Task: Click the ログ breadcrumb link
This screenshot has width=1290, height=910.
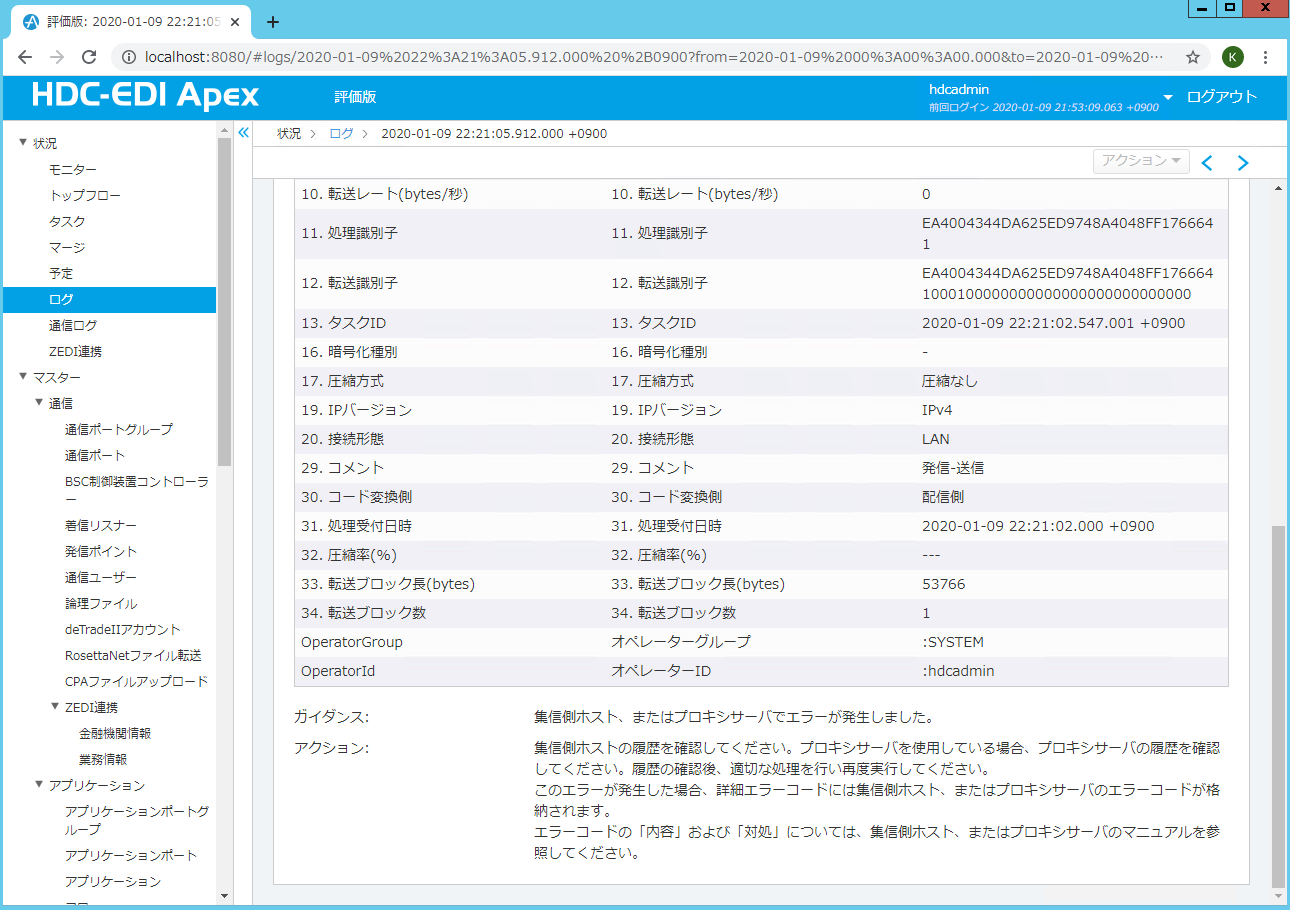Action: [x=341, y=133]
